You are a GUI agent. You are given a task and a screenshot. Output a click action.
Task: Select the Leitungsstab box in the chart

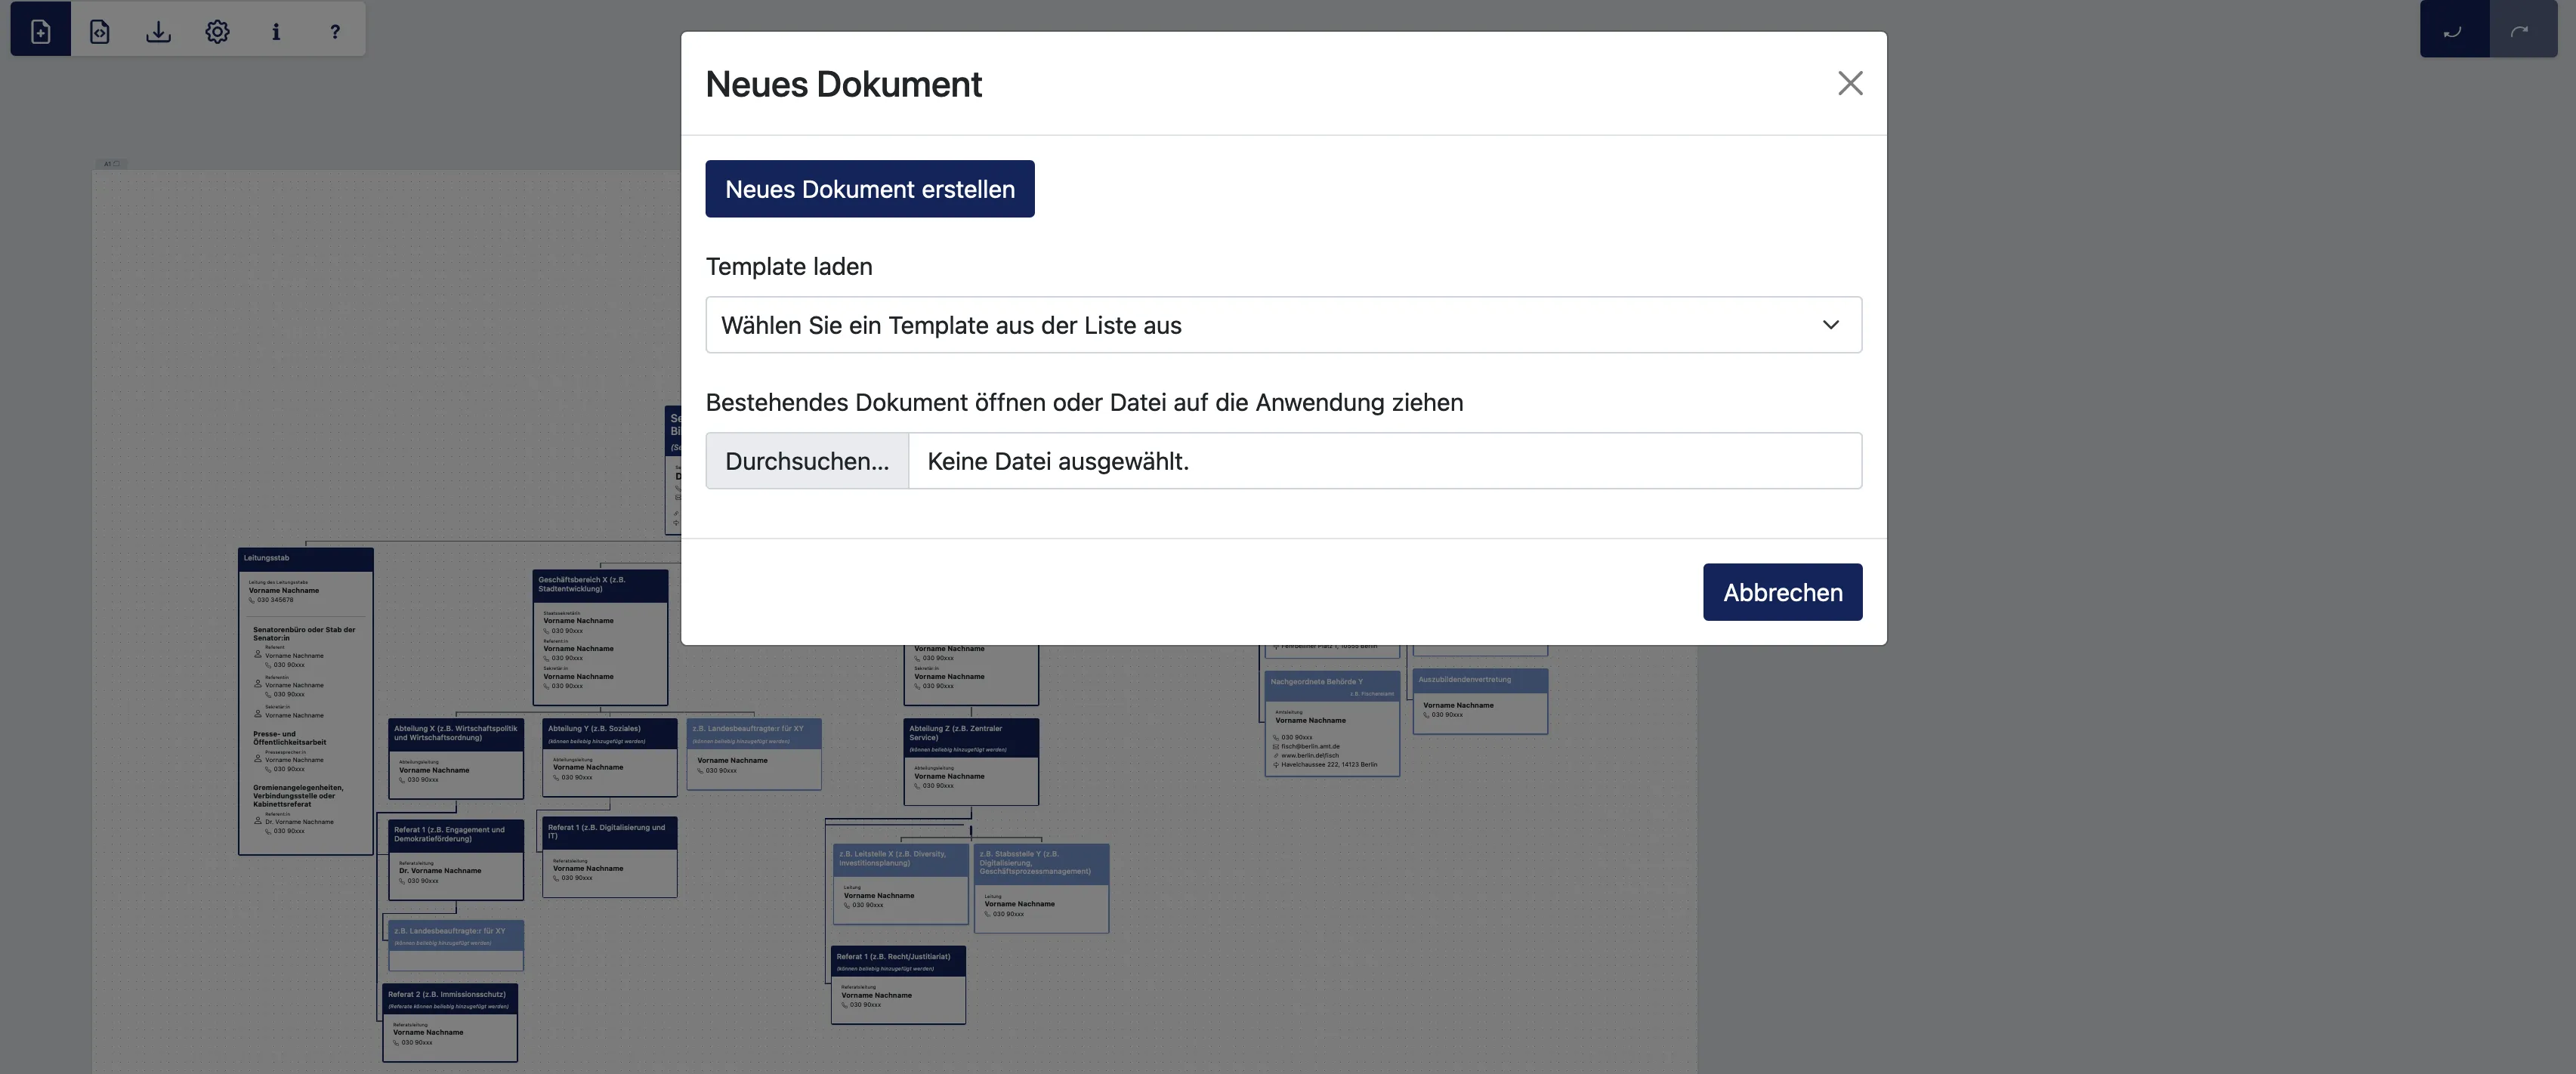tap(306, 701)
